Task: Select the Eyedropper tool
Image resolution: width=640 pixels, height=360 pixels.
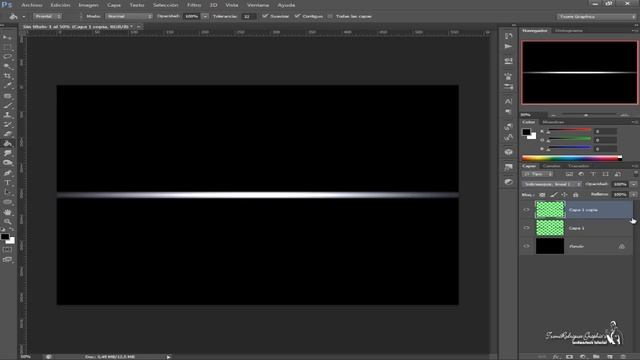Action: 7,85
